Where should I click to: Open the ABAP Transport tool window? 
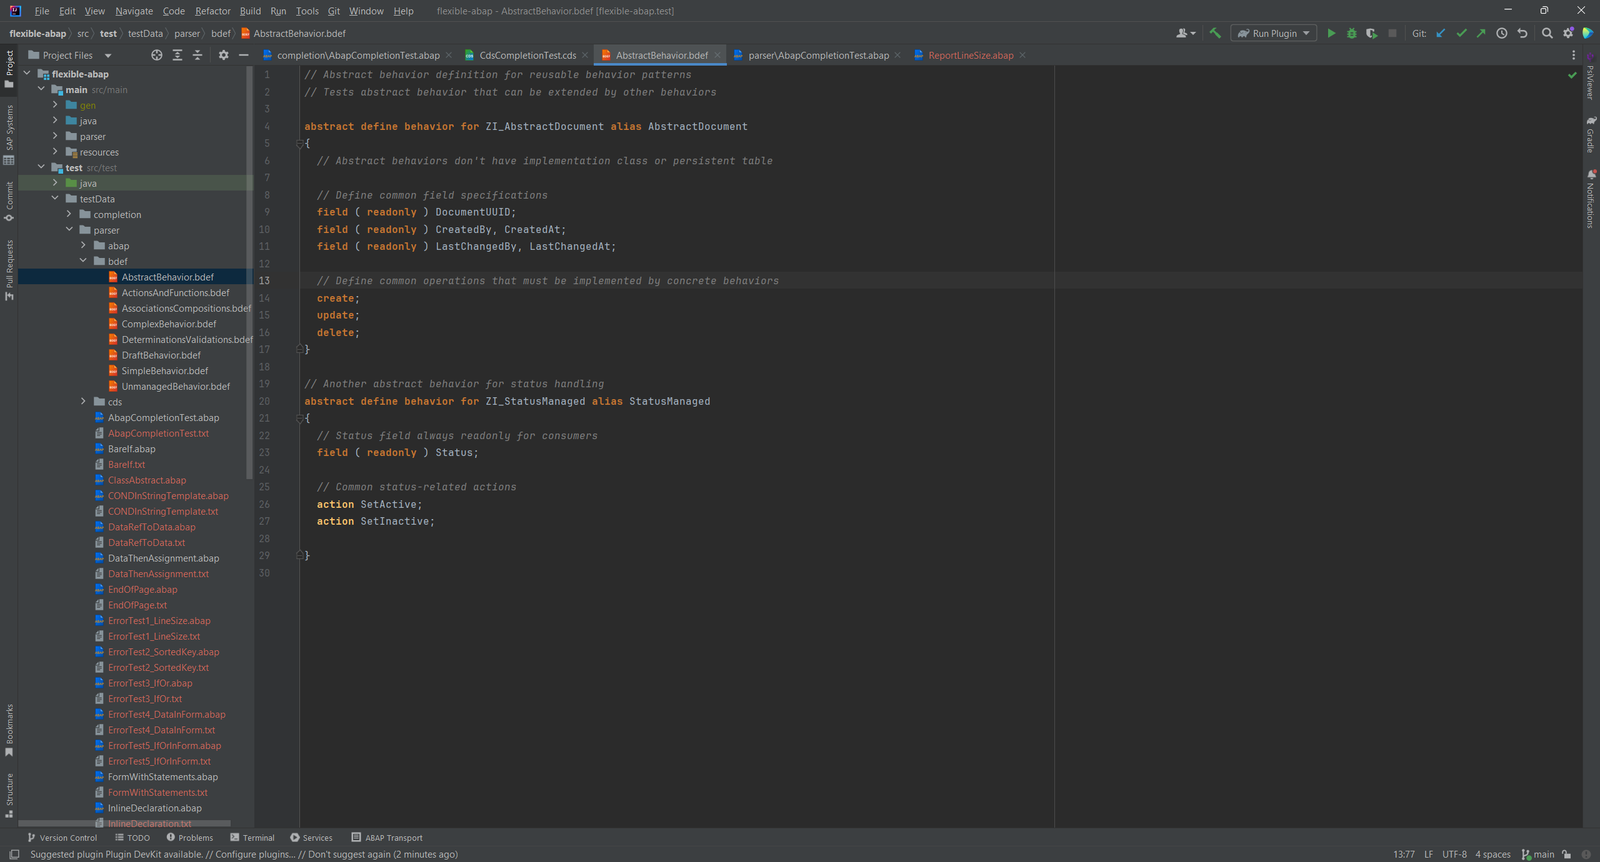[387, 838]
